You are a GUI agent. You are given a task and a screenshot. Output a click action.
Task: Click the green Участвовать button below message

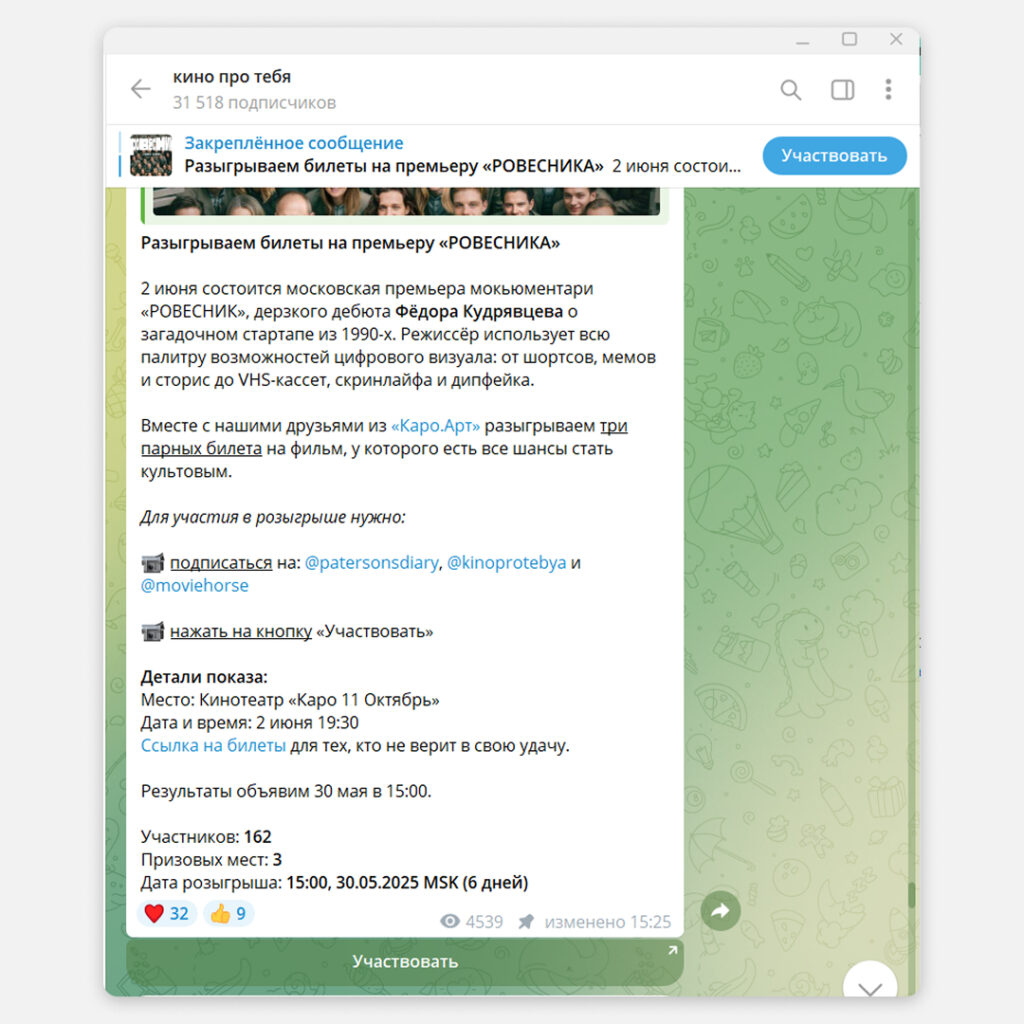405,961
